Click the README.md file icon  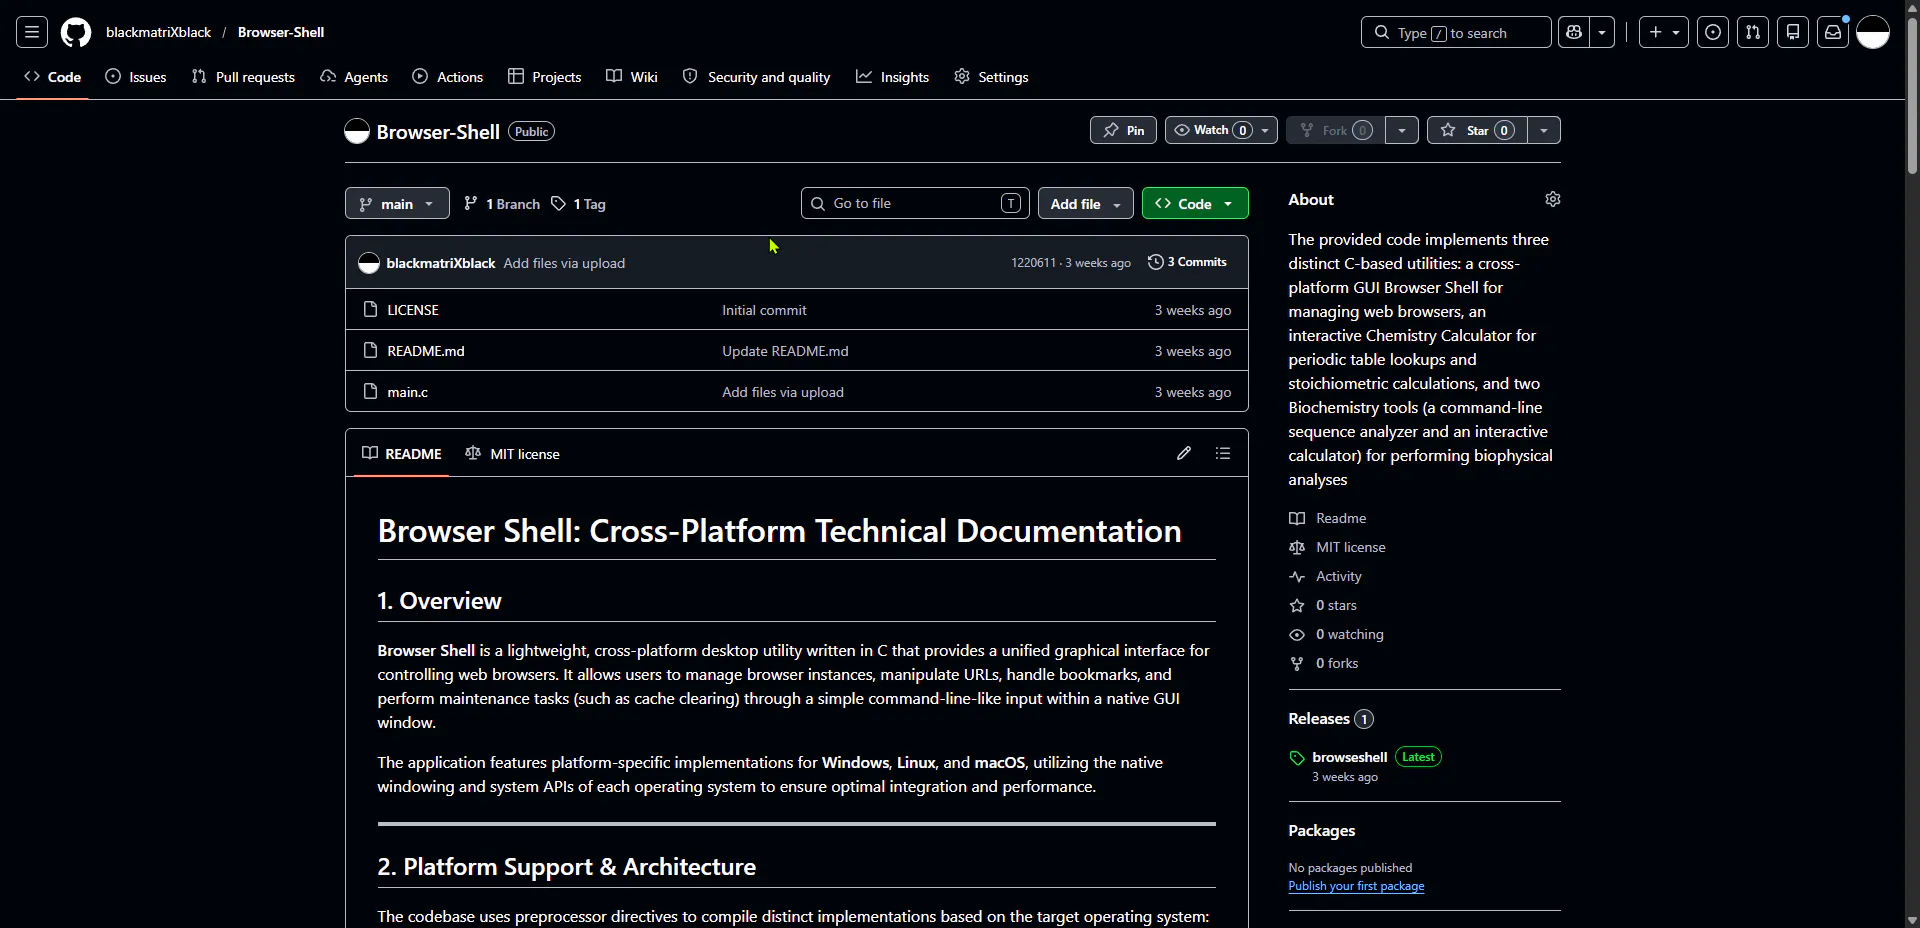(x=370, y=350)
